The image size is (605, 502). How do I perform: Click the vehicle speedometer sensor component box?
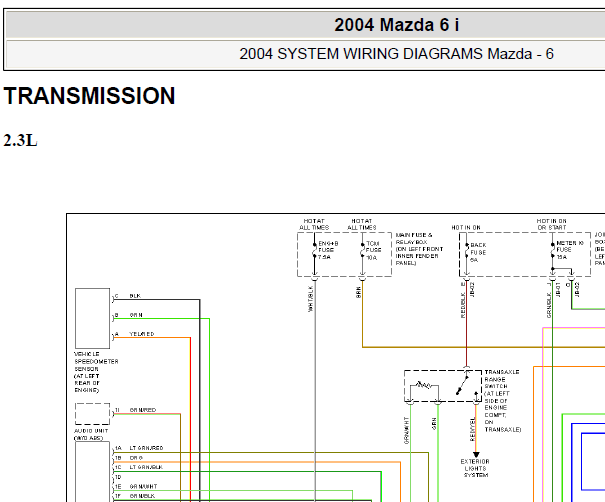[93, 318]
